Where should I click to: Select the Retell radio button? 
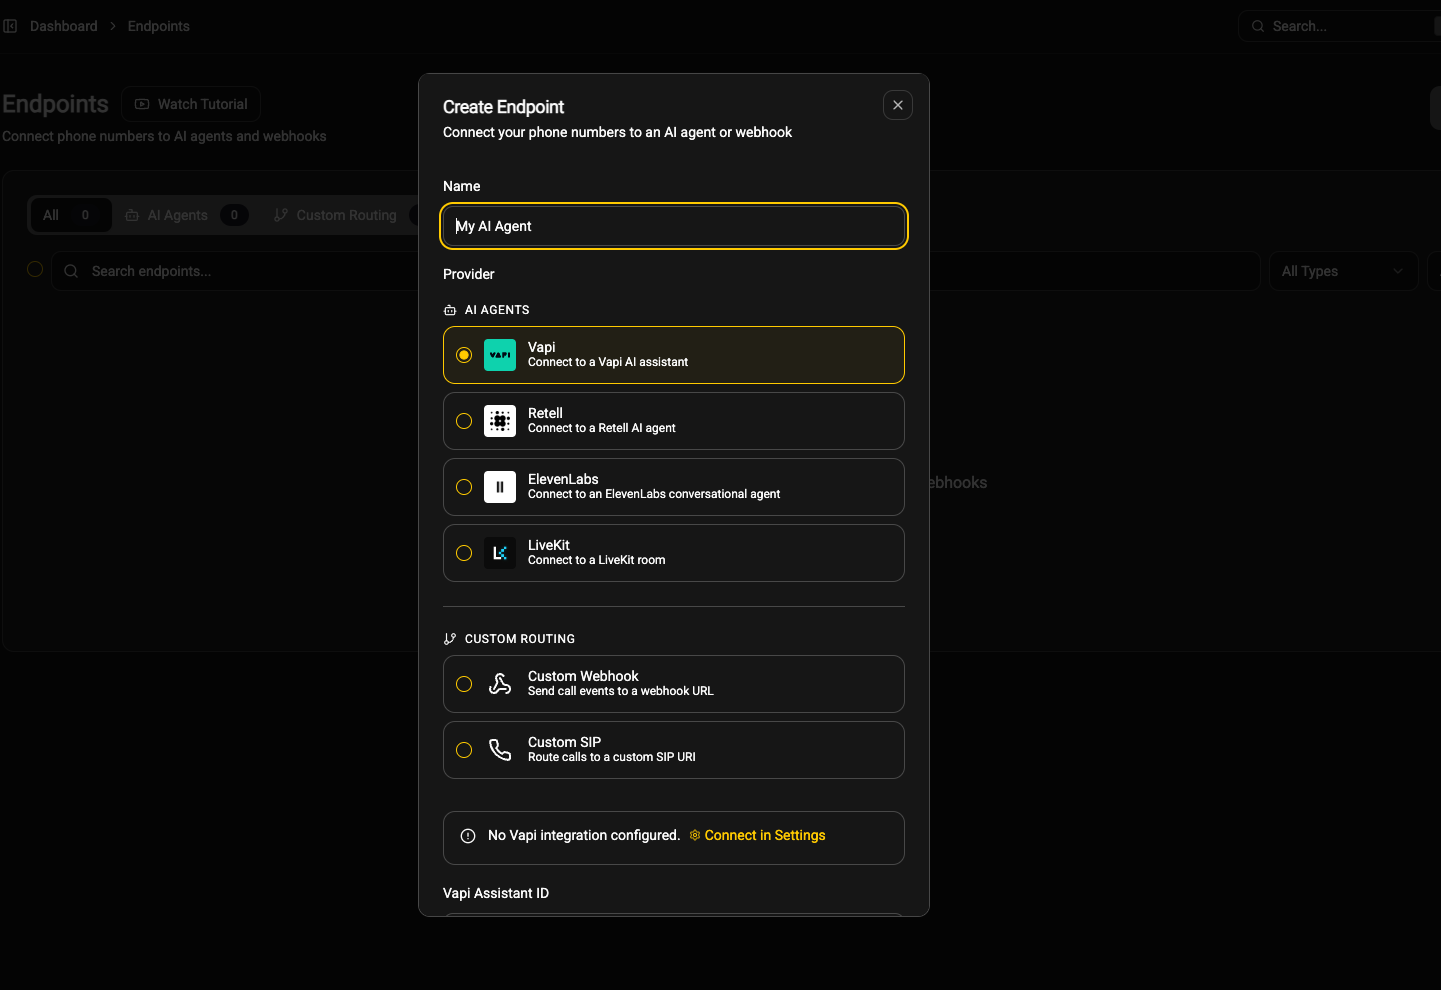(464, 421)
